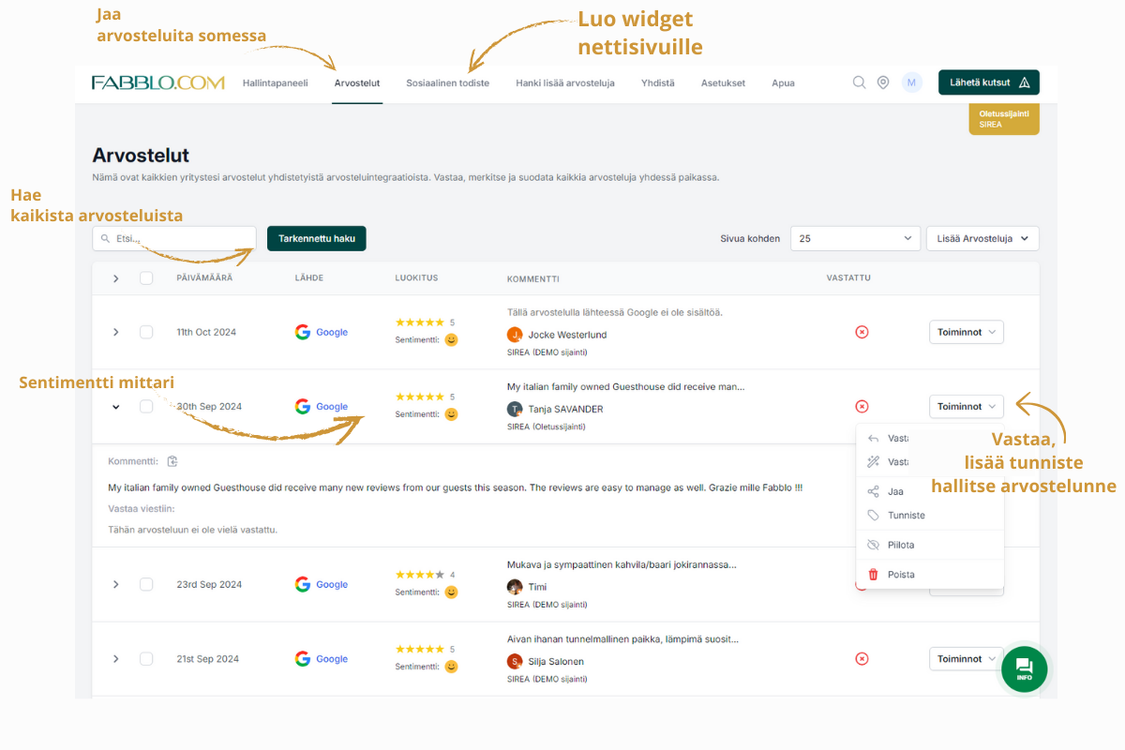1125x750 pixels.
Task: Click the Oletussijainti SIREA badge
Action: tap(1004, 119)
